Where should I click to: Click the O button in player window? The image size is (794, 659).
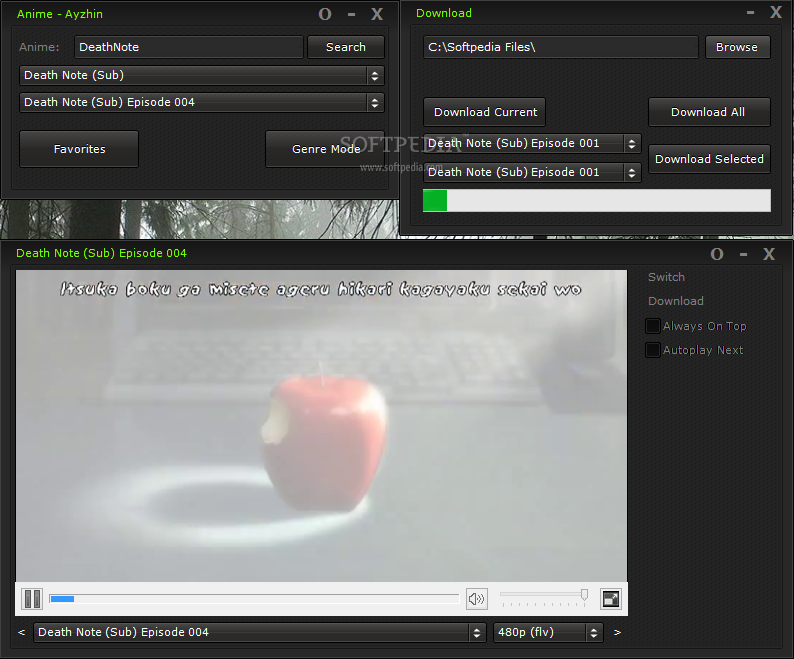[717, 254]
